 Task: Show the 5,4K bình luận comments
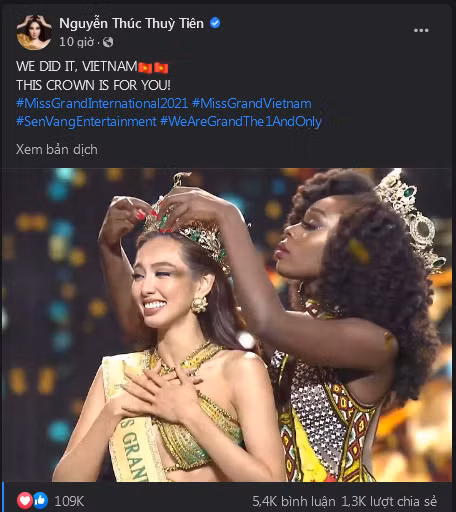(294, 501)
